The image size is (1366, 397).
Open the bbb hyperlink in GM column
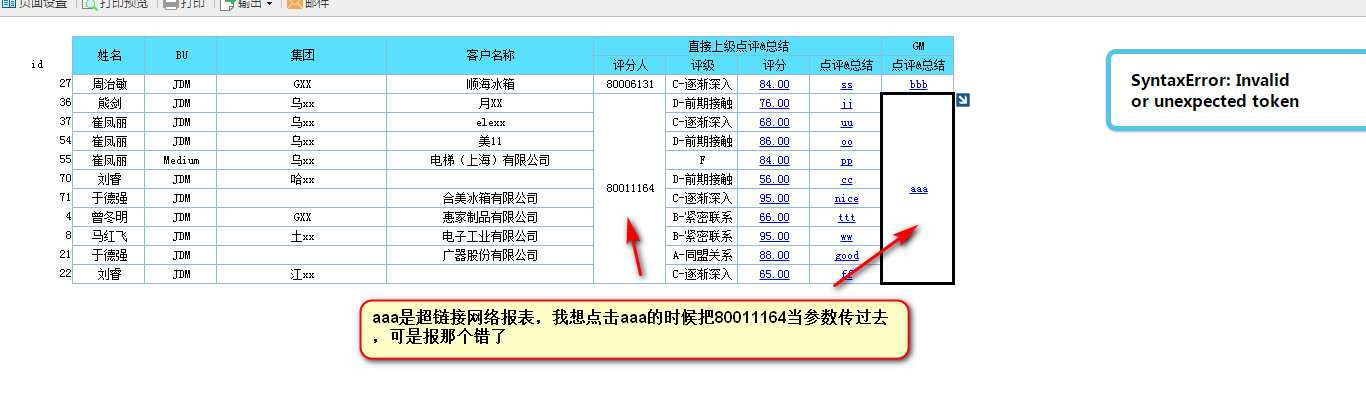[918, 84]
